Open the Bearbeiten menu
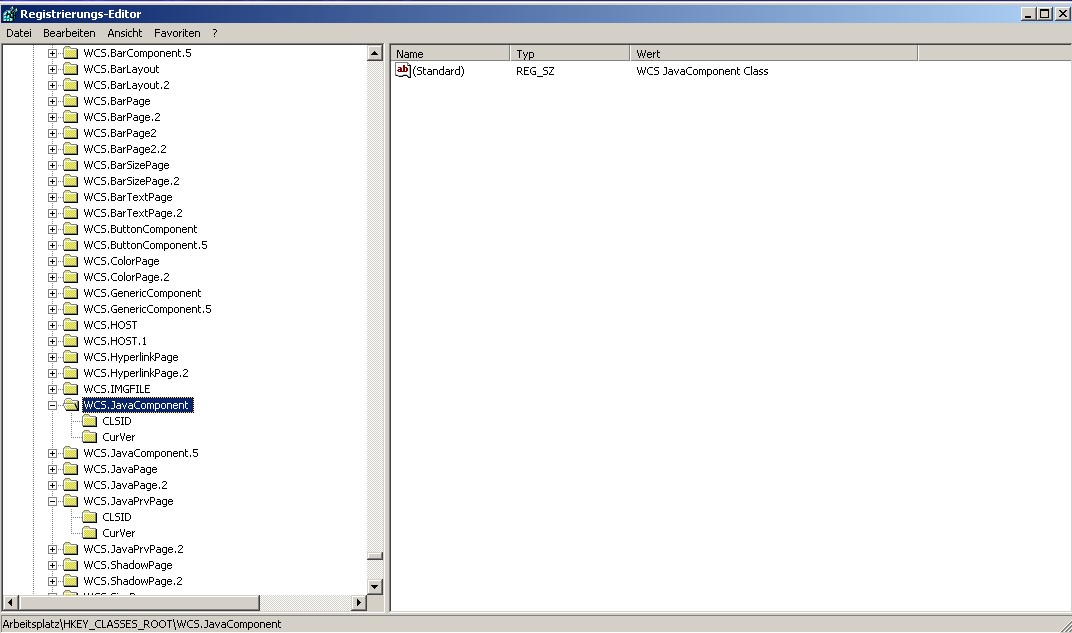Screen dimensions: 1072x633 pos(69,33)
